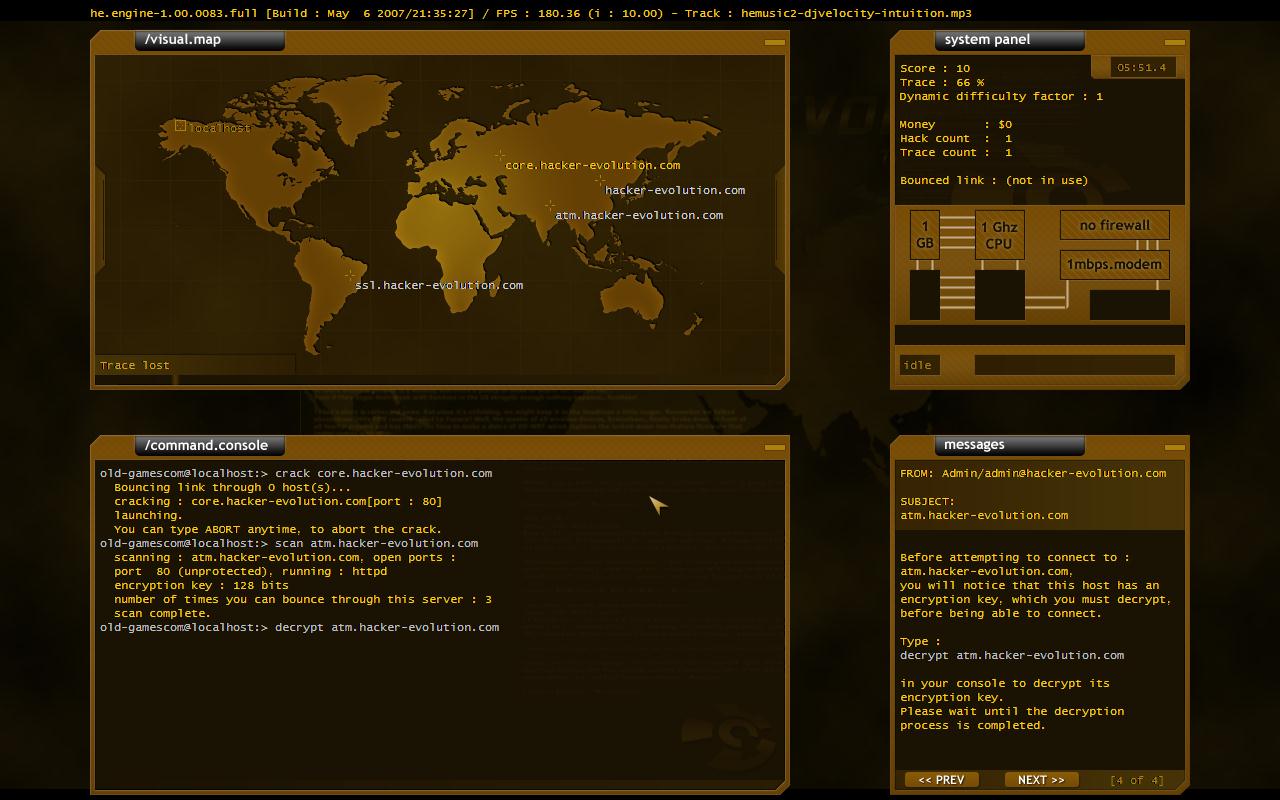1280x800 pixels.
Task: Click the Trace count value line
Action: [956, 152]
